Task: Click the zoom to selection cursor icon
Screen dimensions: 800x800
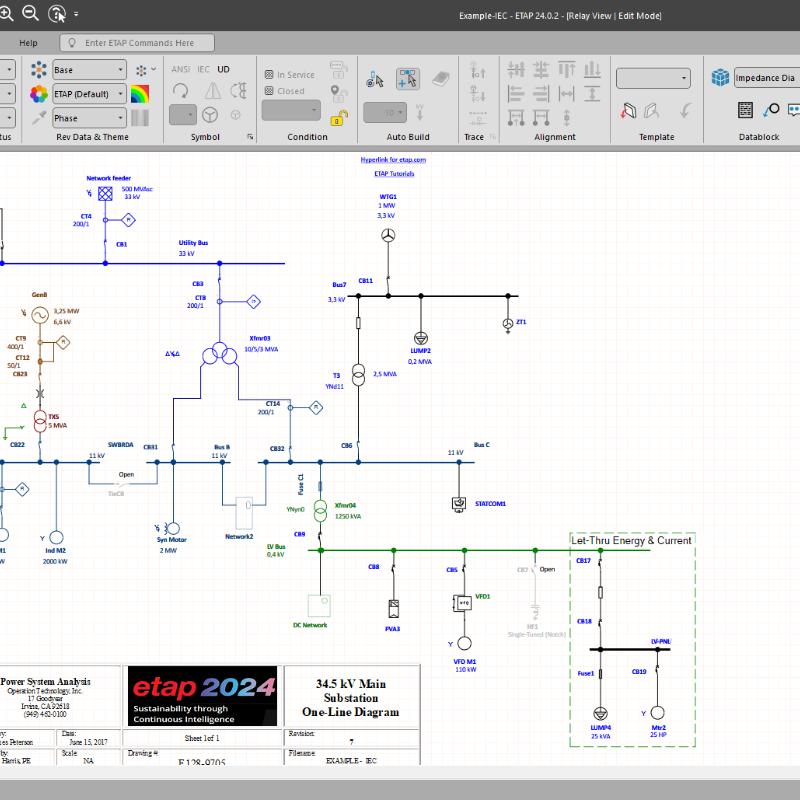Action: click(x=57, y=14)
